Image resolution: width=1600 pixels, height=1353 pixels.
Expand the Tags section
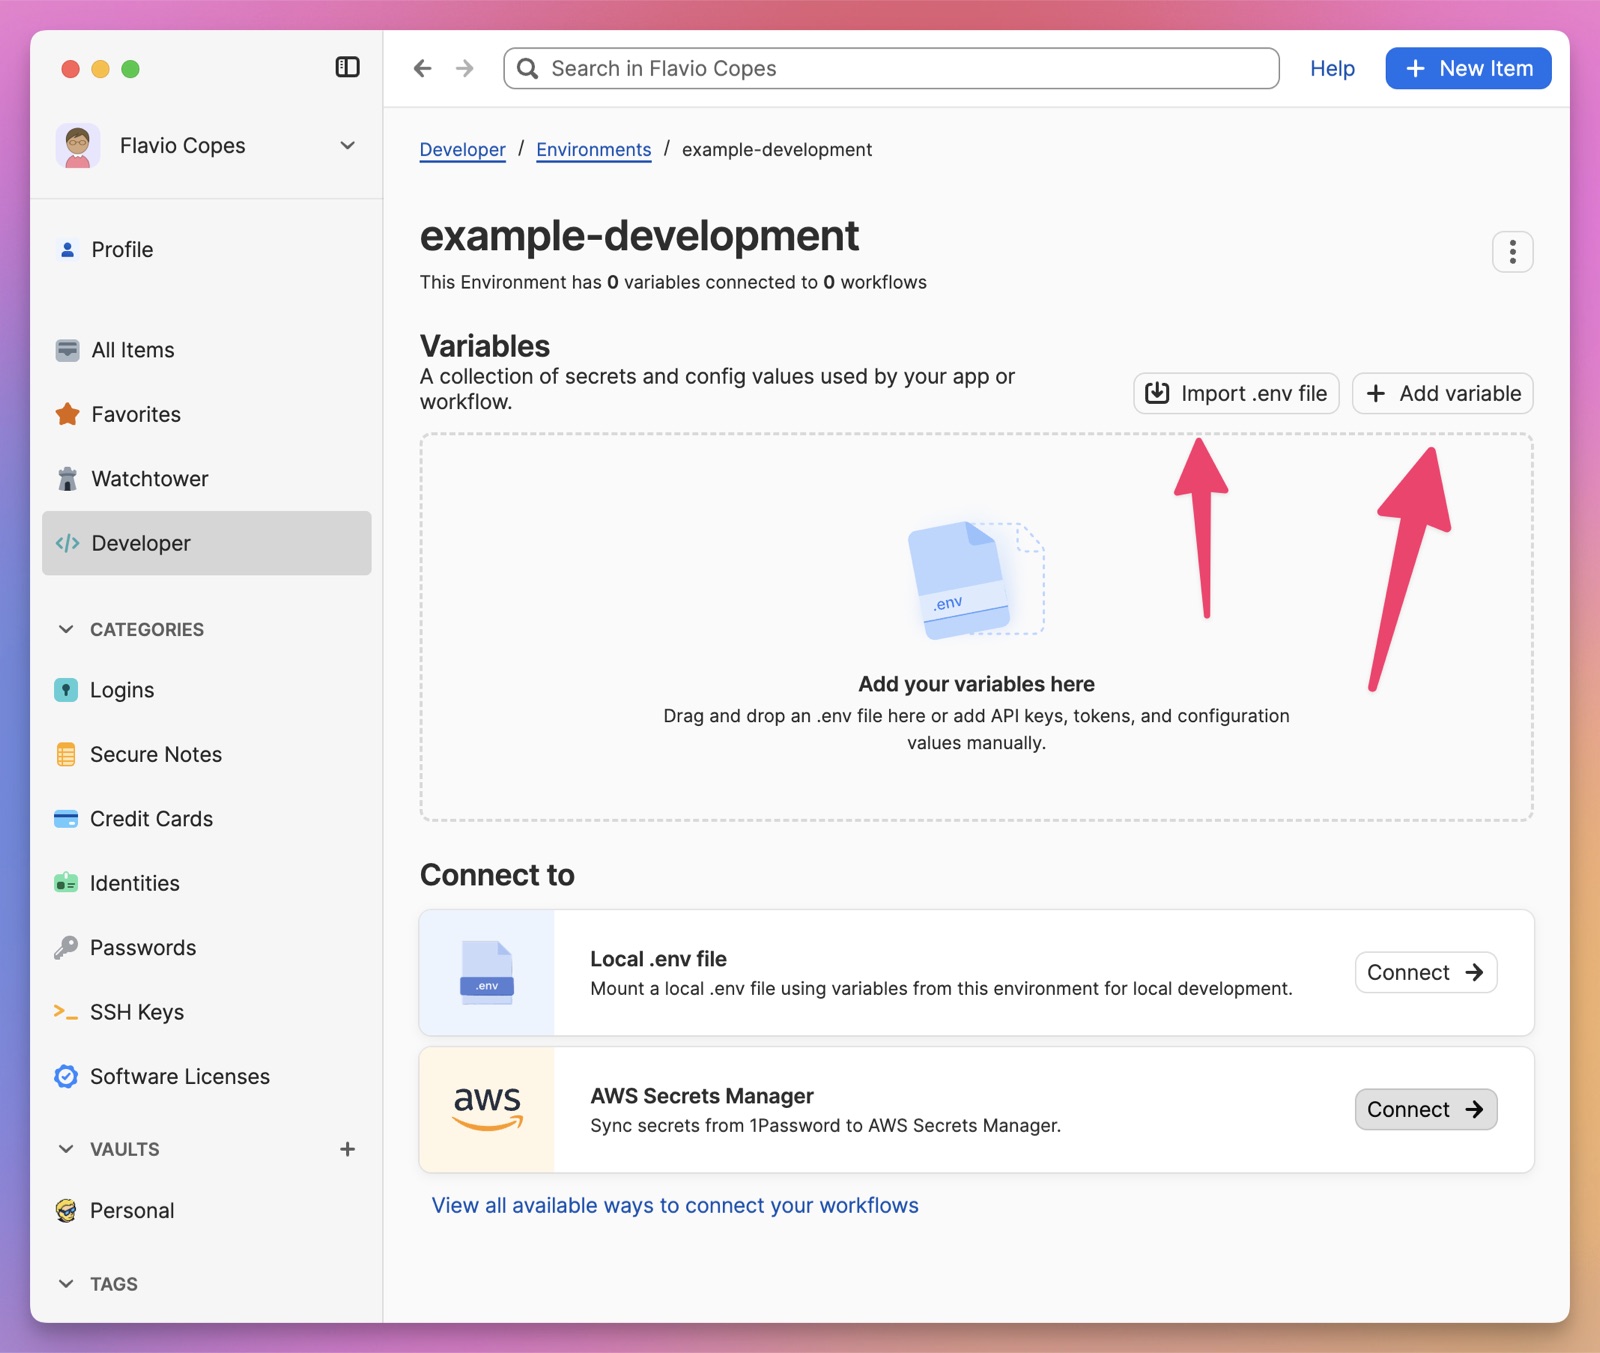tap(66, 1283)
